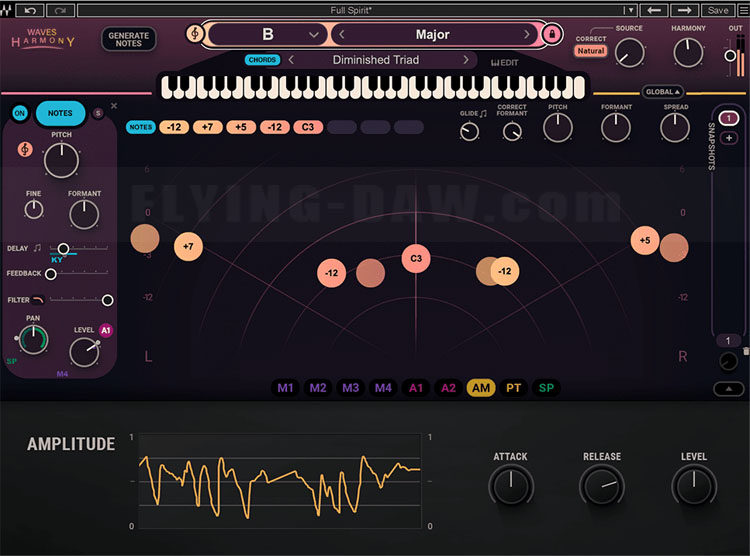Click the treble clef key icon near B
750x556 pixels.
tap(195, 33)
